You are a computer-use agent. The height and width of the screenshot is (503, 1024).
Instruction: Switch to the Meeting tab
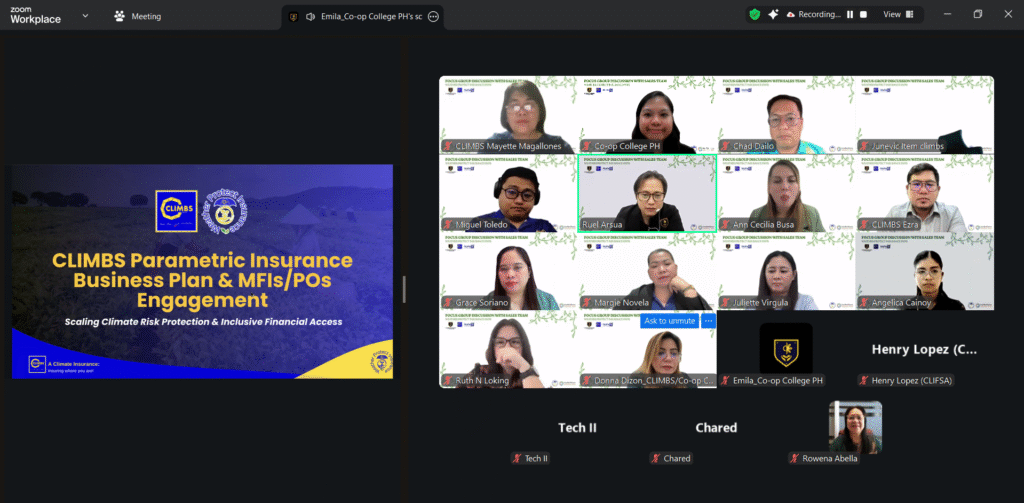138,16
